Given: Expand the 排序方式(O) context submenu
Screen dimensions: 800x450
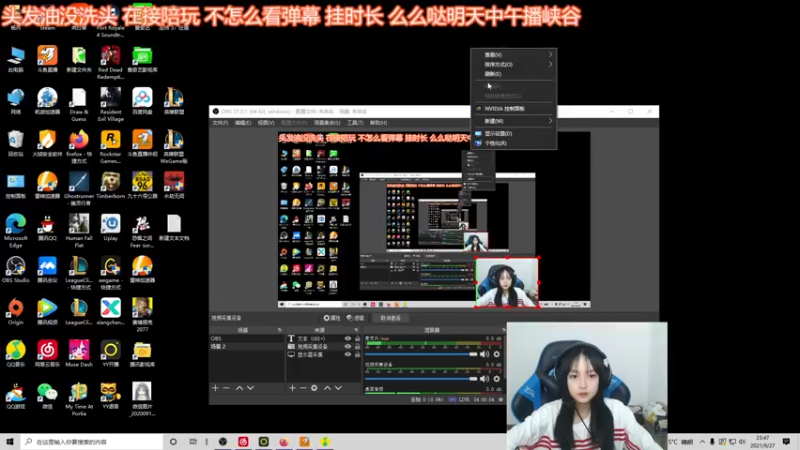Looking at the screenshot, I should pyautogui.click(x=514, y=64).
